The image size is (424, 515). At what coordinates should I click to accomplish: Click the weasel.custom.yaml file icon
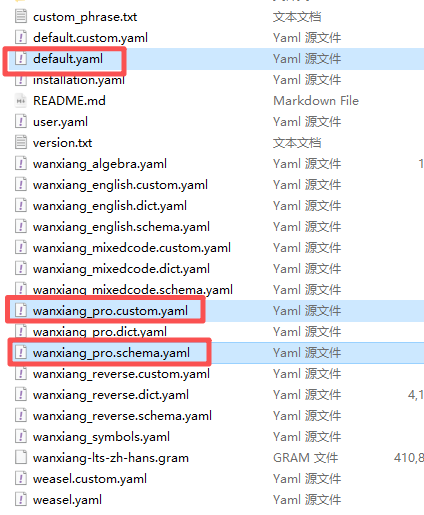[x=21, y=478]
